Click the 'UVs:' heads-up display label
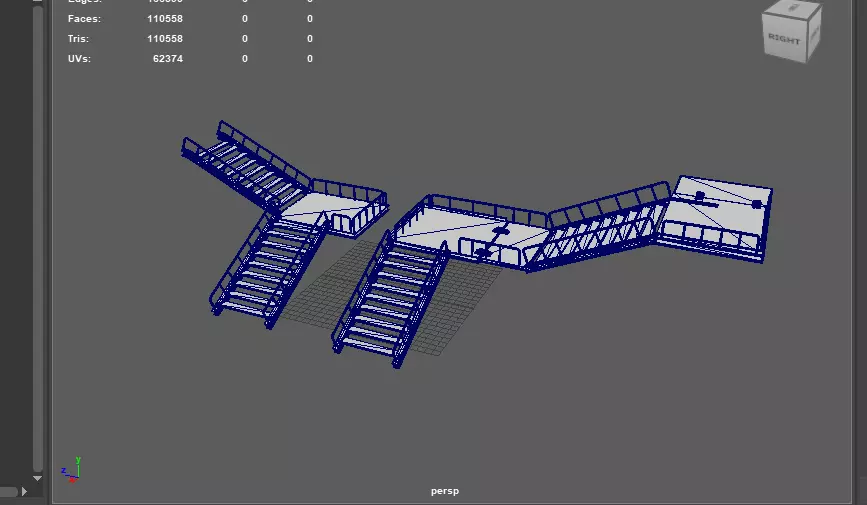Viewport: 867px width, 505px height. [79, 59]
